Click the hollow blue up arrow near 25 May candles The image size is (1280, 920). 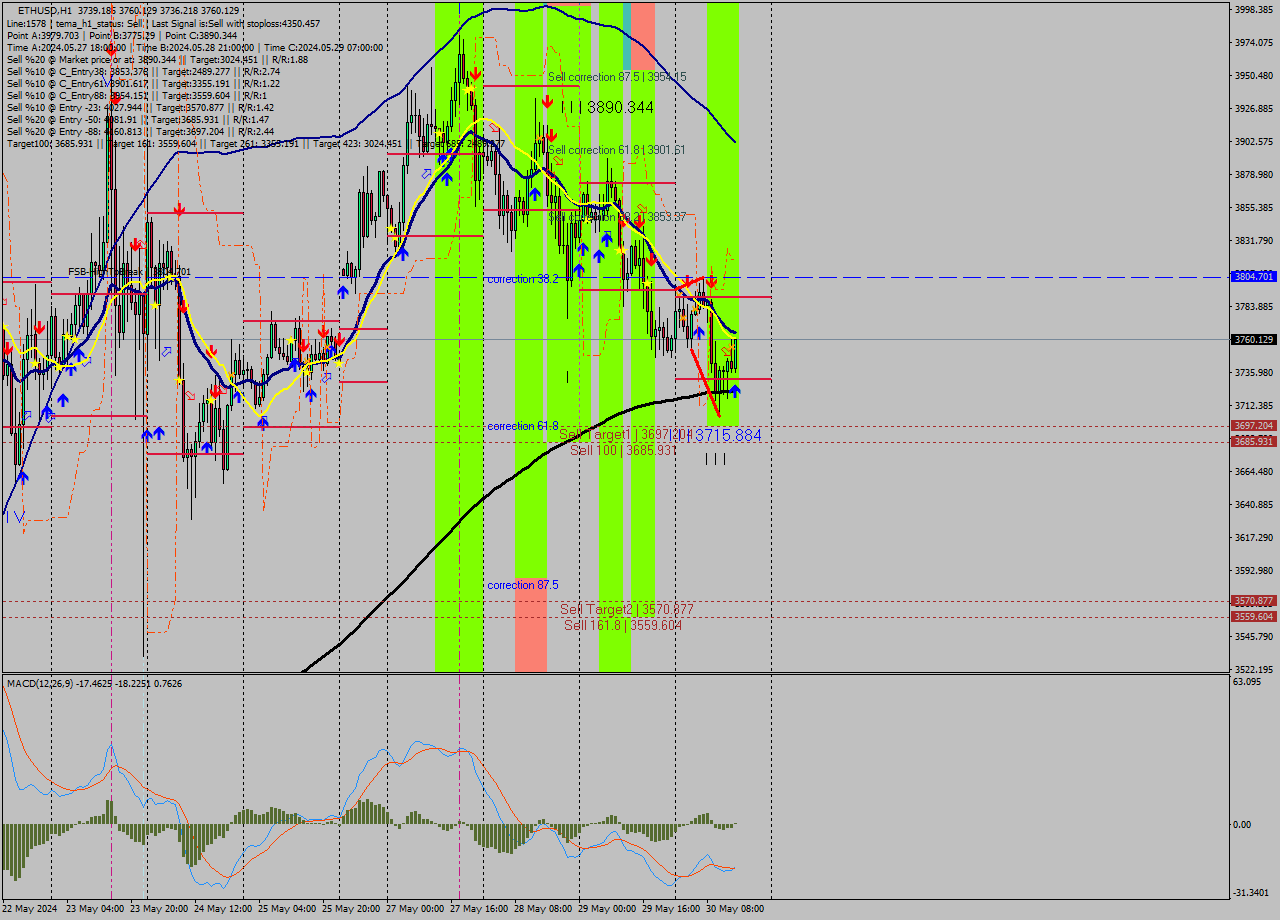coord(326,378)
